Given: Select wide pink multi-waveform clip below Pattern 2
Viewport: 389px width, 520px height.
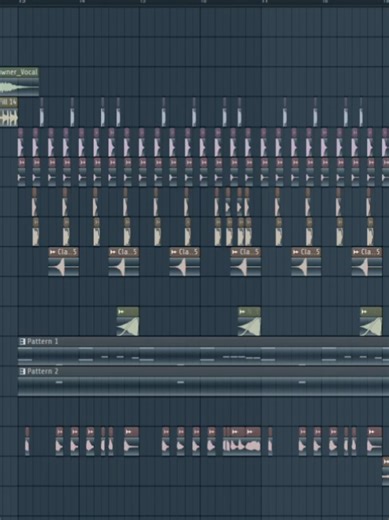Looking at the screenshot, I should (242, 441).
